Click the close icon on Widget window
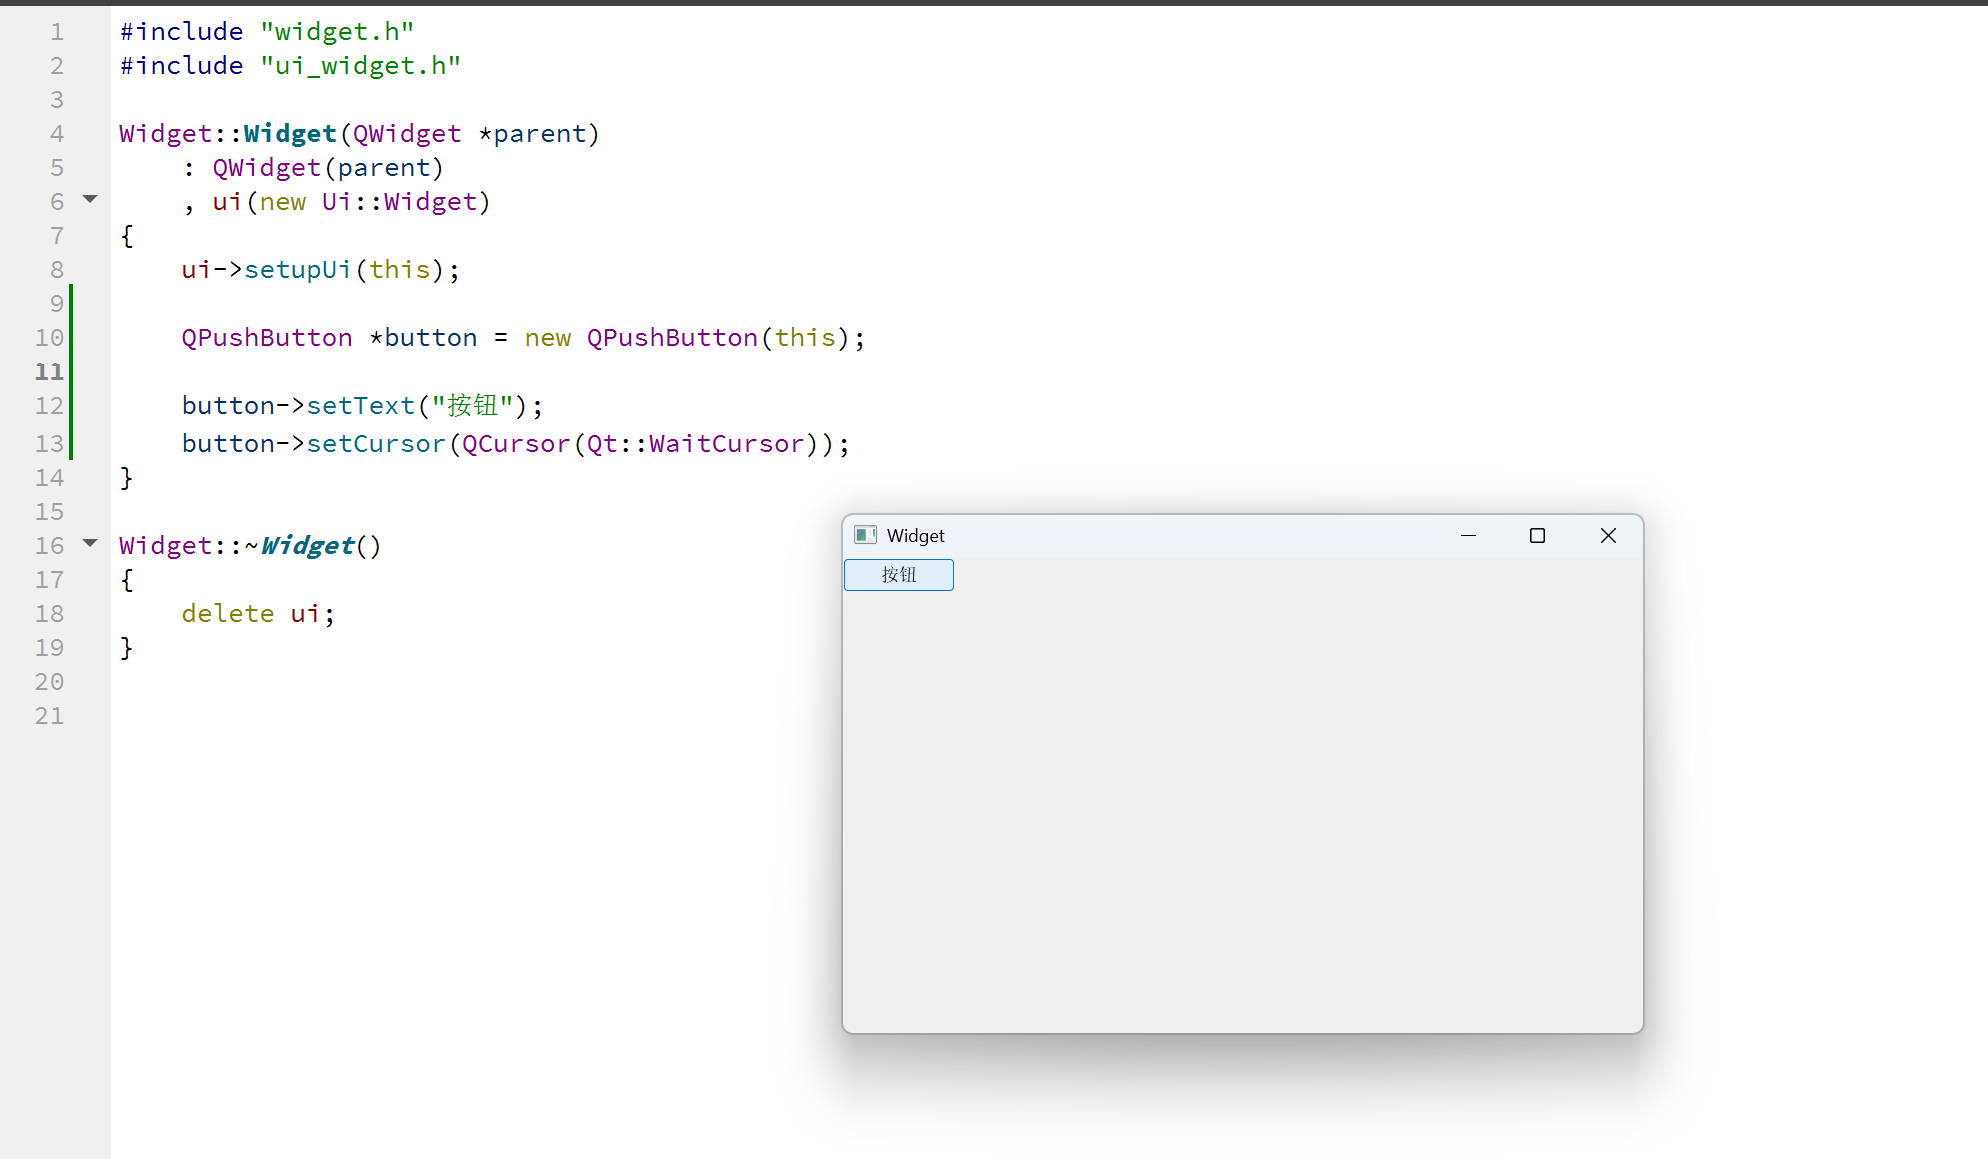The height and width of the screenshot is (1159, 1988). click(x=1608, y=535)
